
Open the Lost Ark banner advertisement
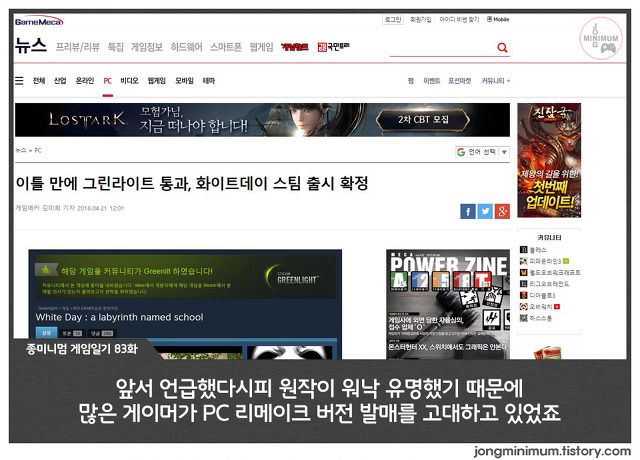point(262,120)
